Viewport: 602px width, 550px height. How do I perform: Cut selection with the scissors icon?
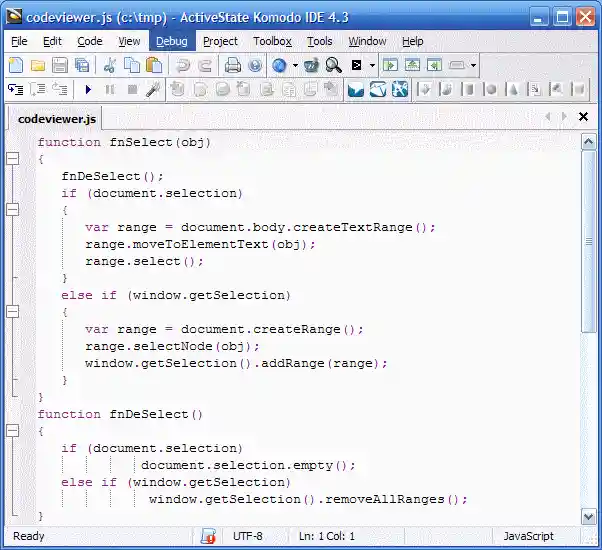110,65
